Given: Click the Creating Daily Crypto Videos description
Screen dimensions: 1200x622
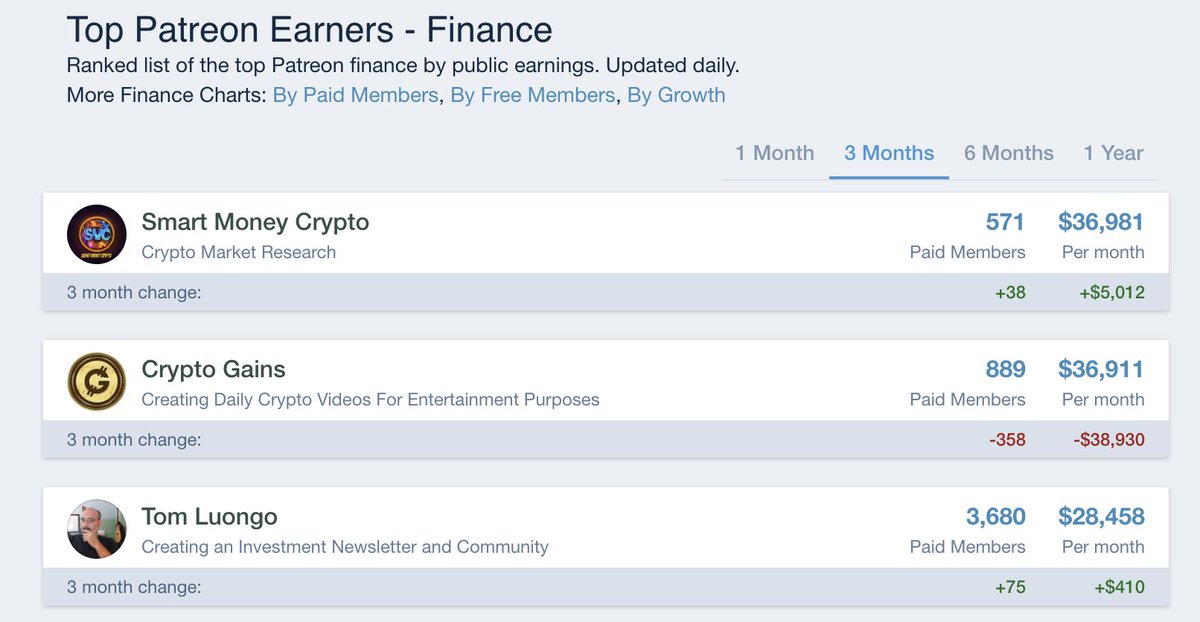Looking at the screenshot, I should point(371,399).
